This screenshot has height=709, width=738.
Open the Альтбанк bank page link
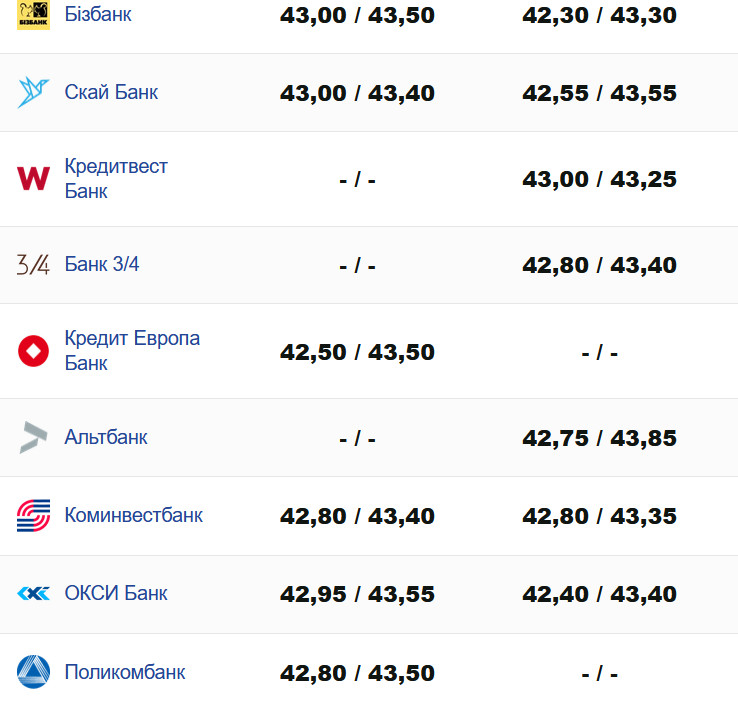pyautogui.click(x=106, y=437)
